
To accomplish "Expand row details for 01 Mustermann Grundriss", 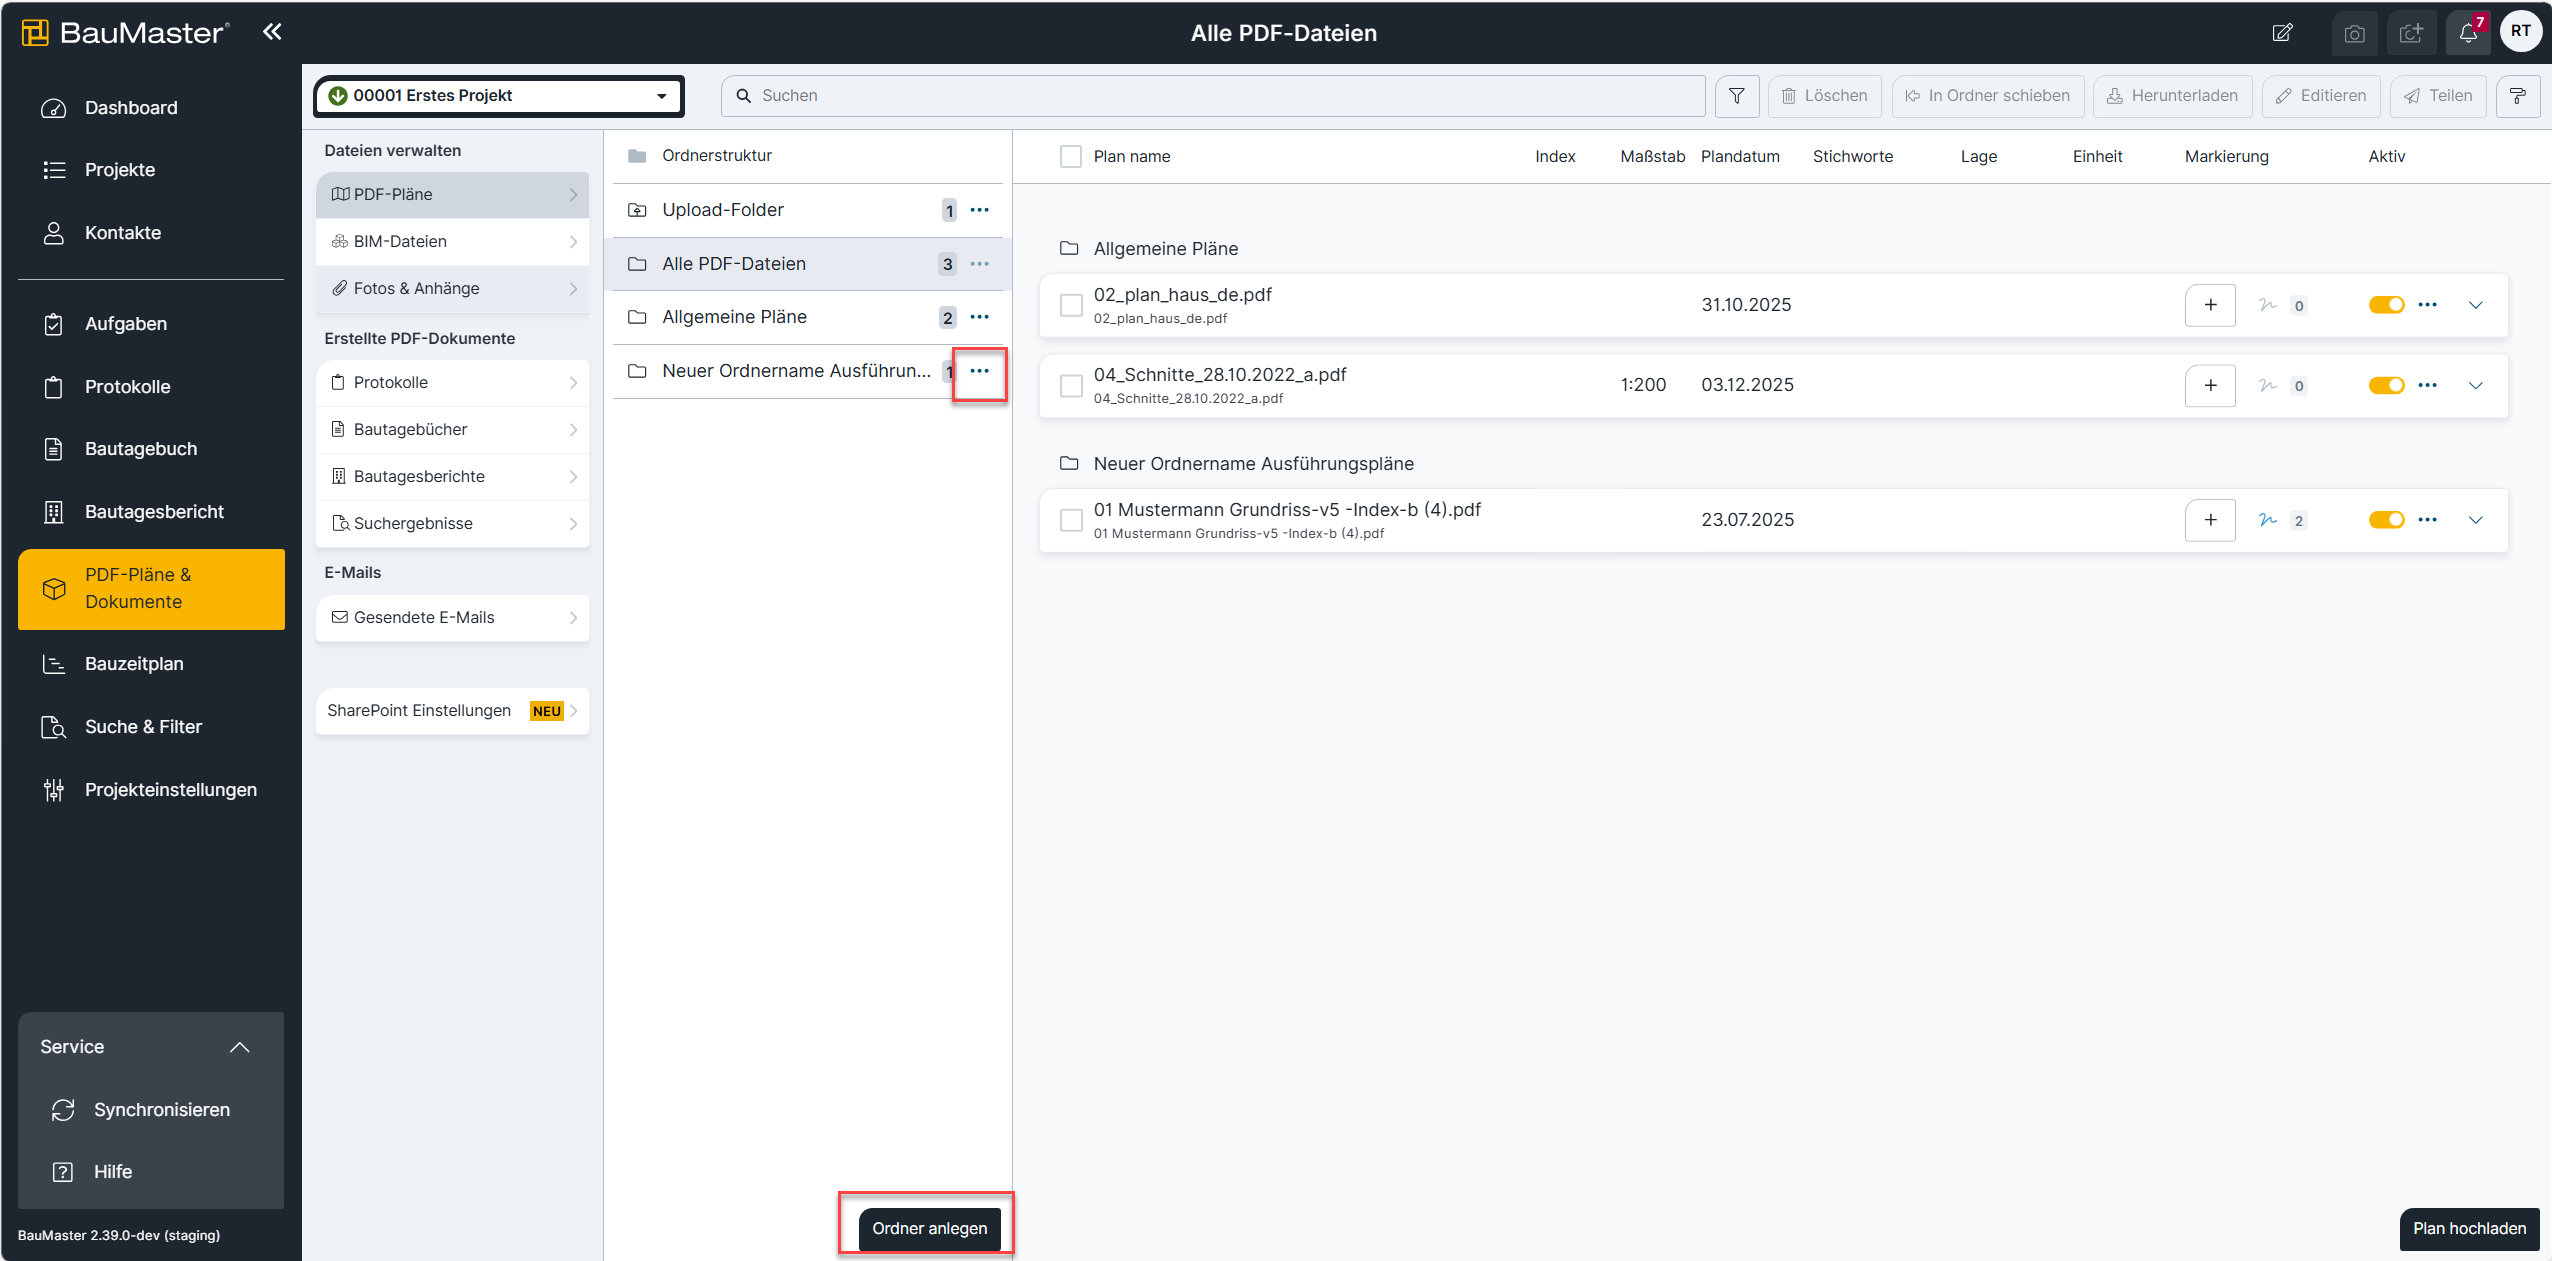I will tap(2475, 520).
